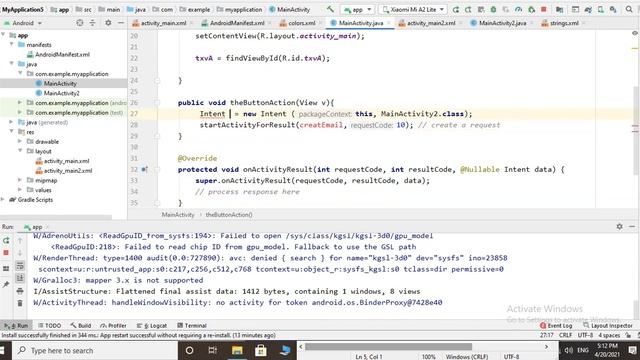Click the override gutter icon on line 32
This screenshot has width=640, height=360.
click(144, 169)
